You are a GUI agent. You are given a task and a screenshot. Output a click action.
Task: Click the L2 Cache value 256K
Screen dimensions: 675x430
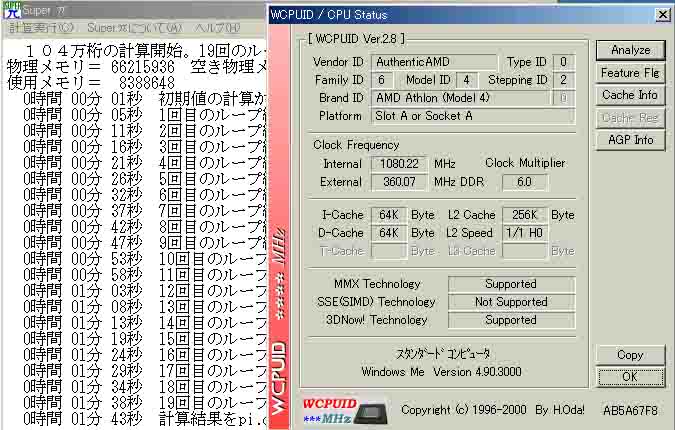pyautogui.click(x=525, y=215)
